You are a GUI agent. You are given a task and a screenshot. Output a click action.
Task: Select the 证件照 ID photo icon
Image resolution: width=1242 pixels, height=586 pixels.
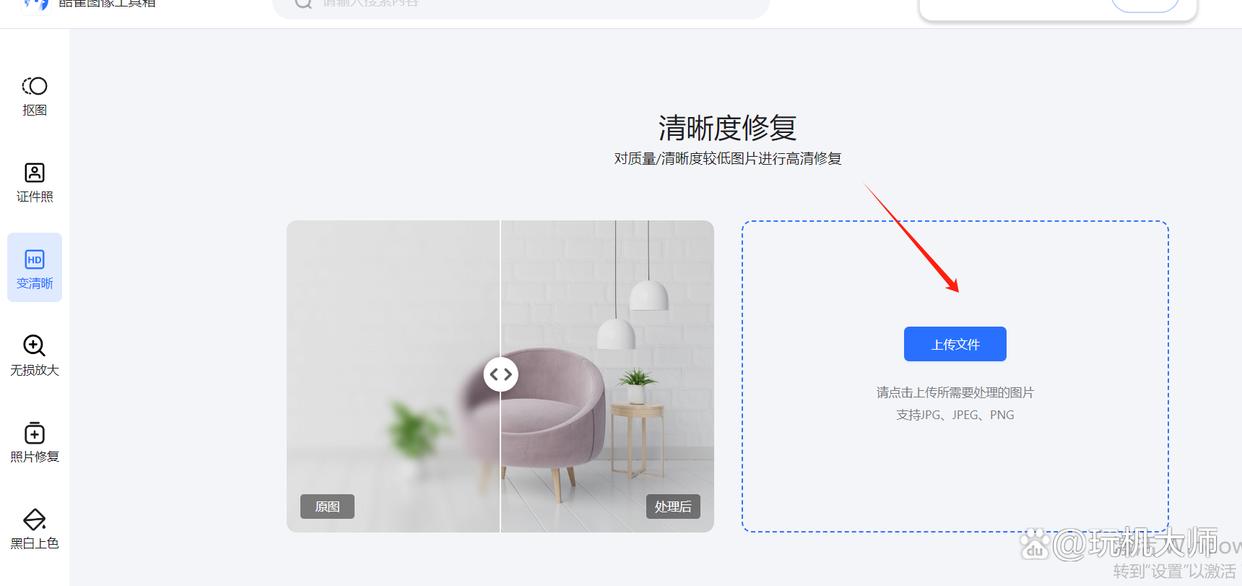(x=34, y=173)
